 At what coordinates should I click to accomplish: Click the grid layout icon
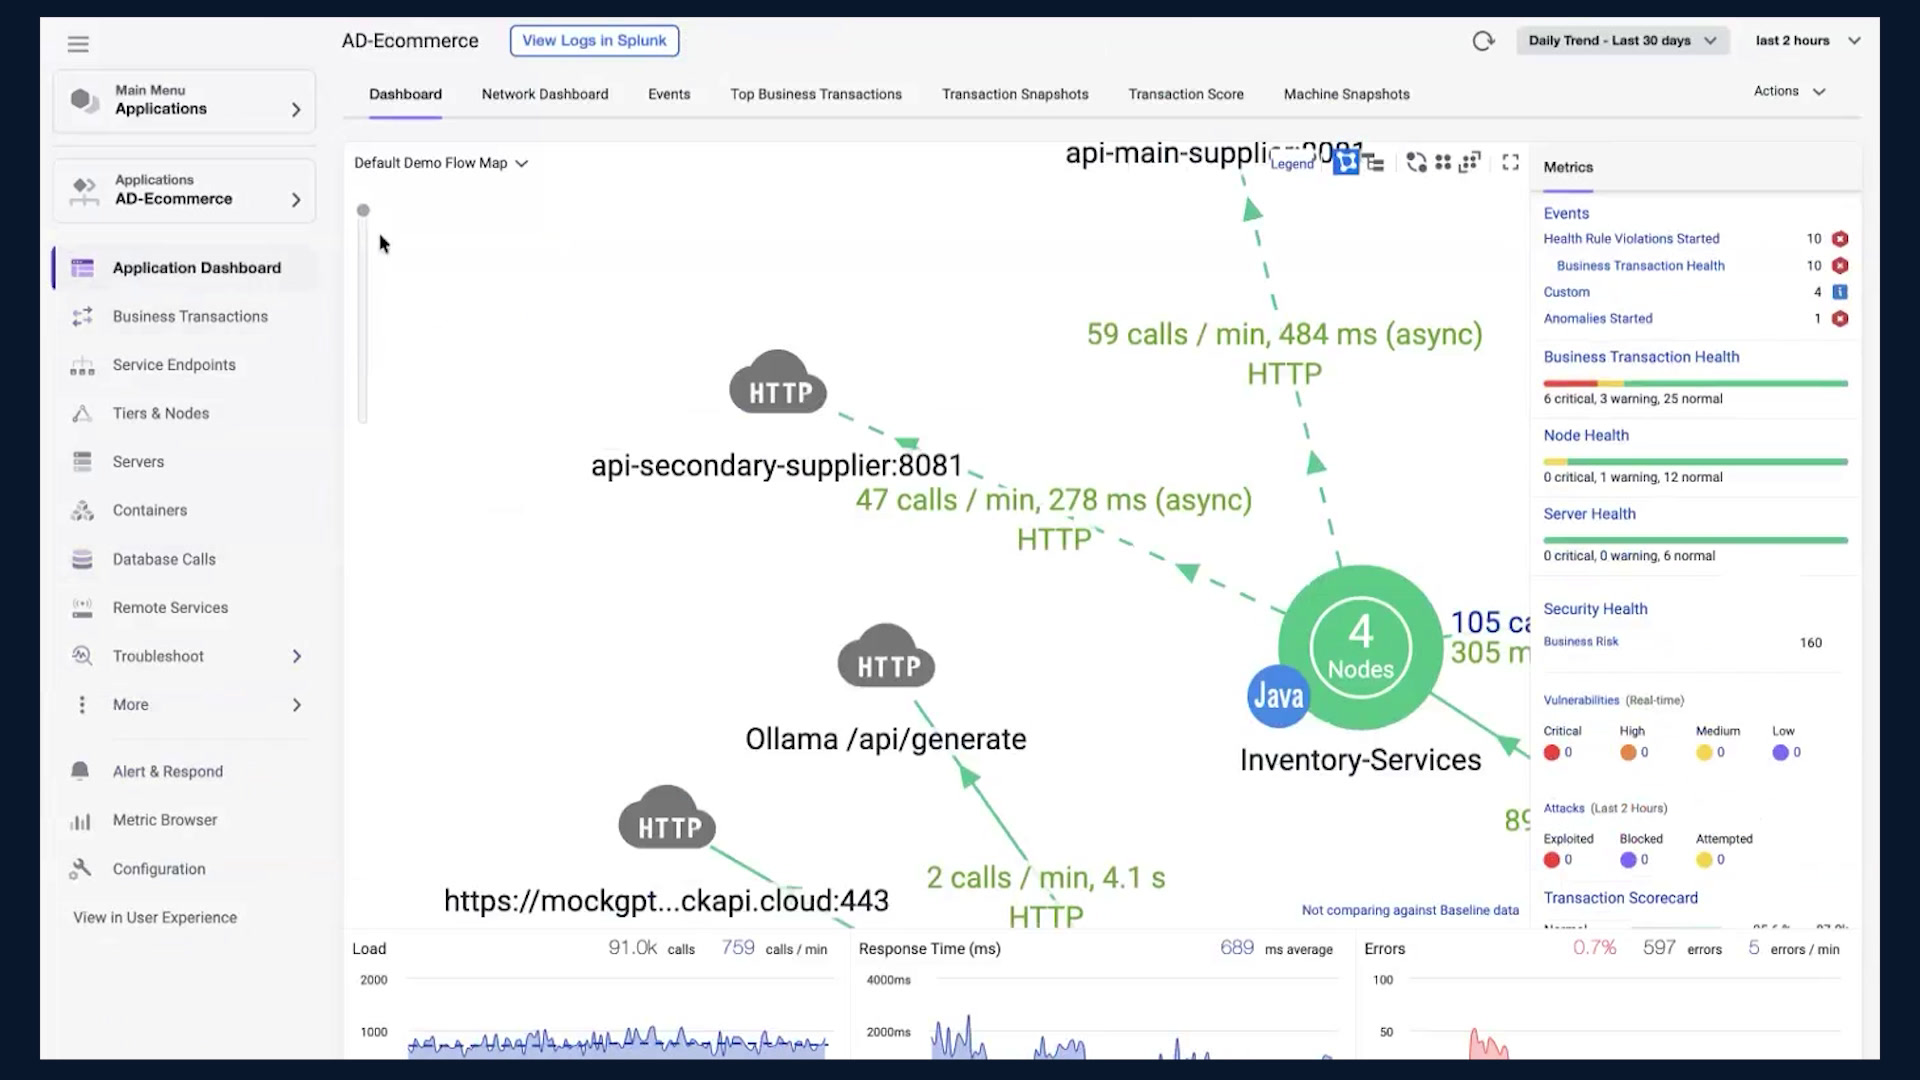pos(1443,162)
